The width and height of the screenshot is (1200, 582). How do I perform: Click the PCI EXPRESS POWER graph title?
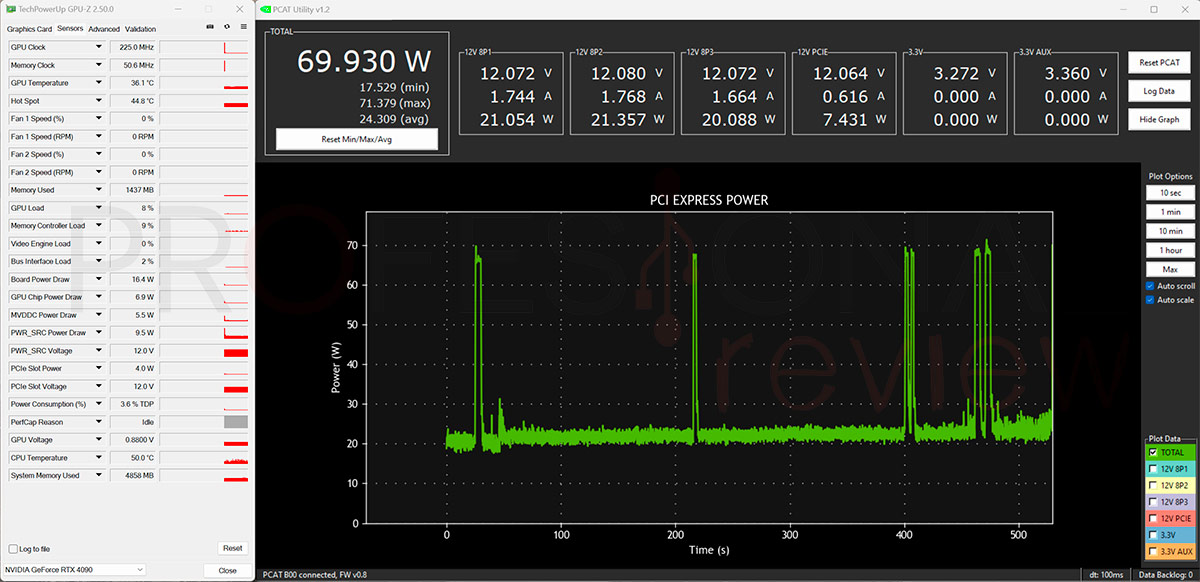[x=709, y=200]
